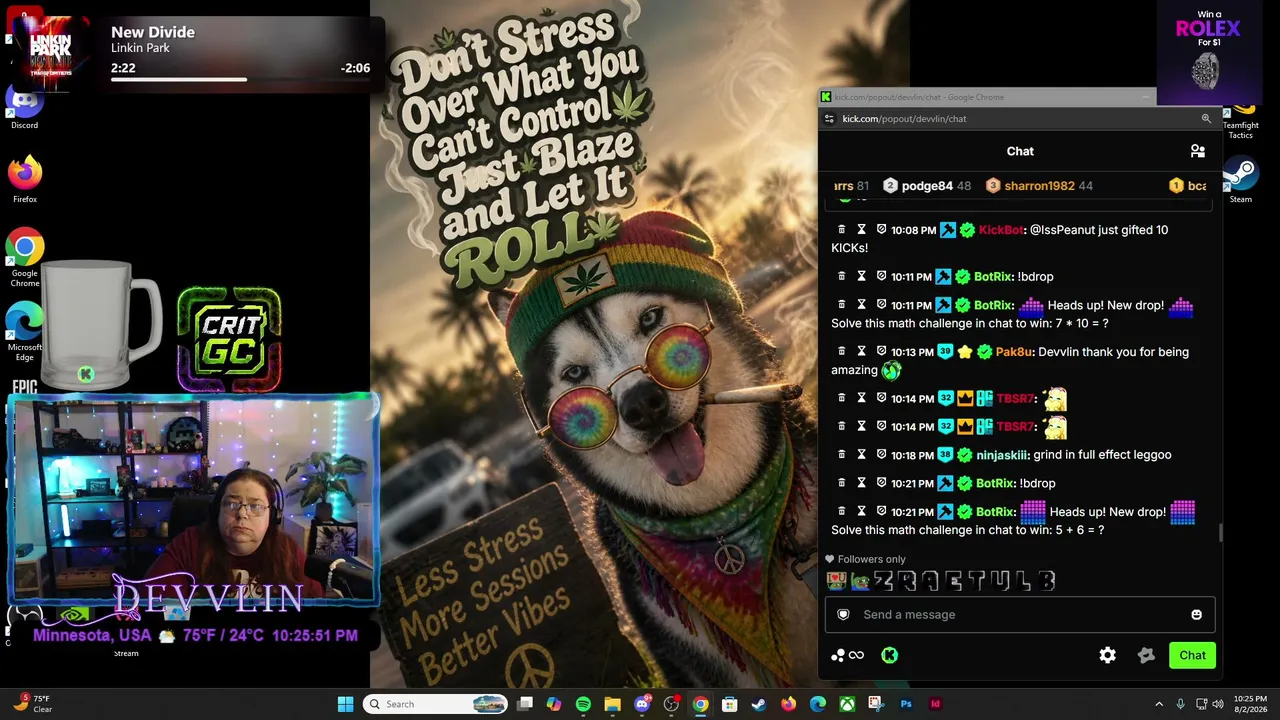
Task: Ban KickBot via the shield icon
Action: click(881, 229)
